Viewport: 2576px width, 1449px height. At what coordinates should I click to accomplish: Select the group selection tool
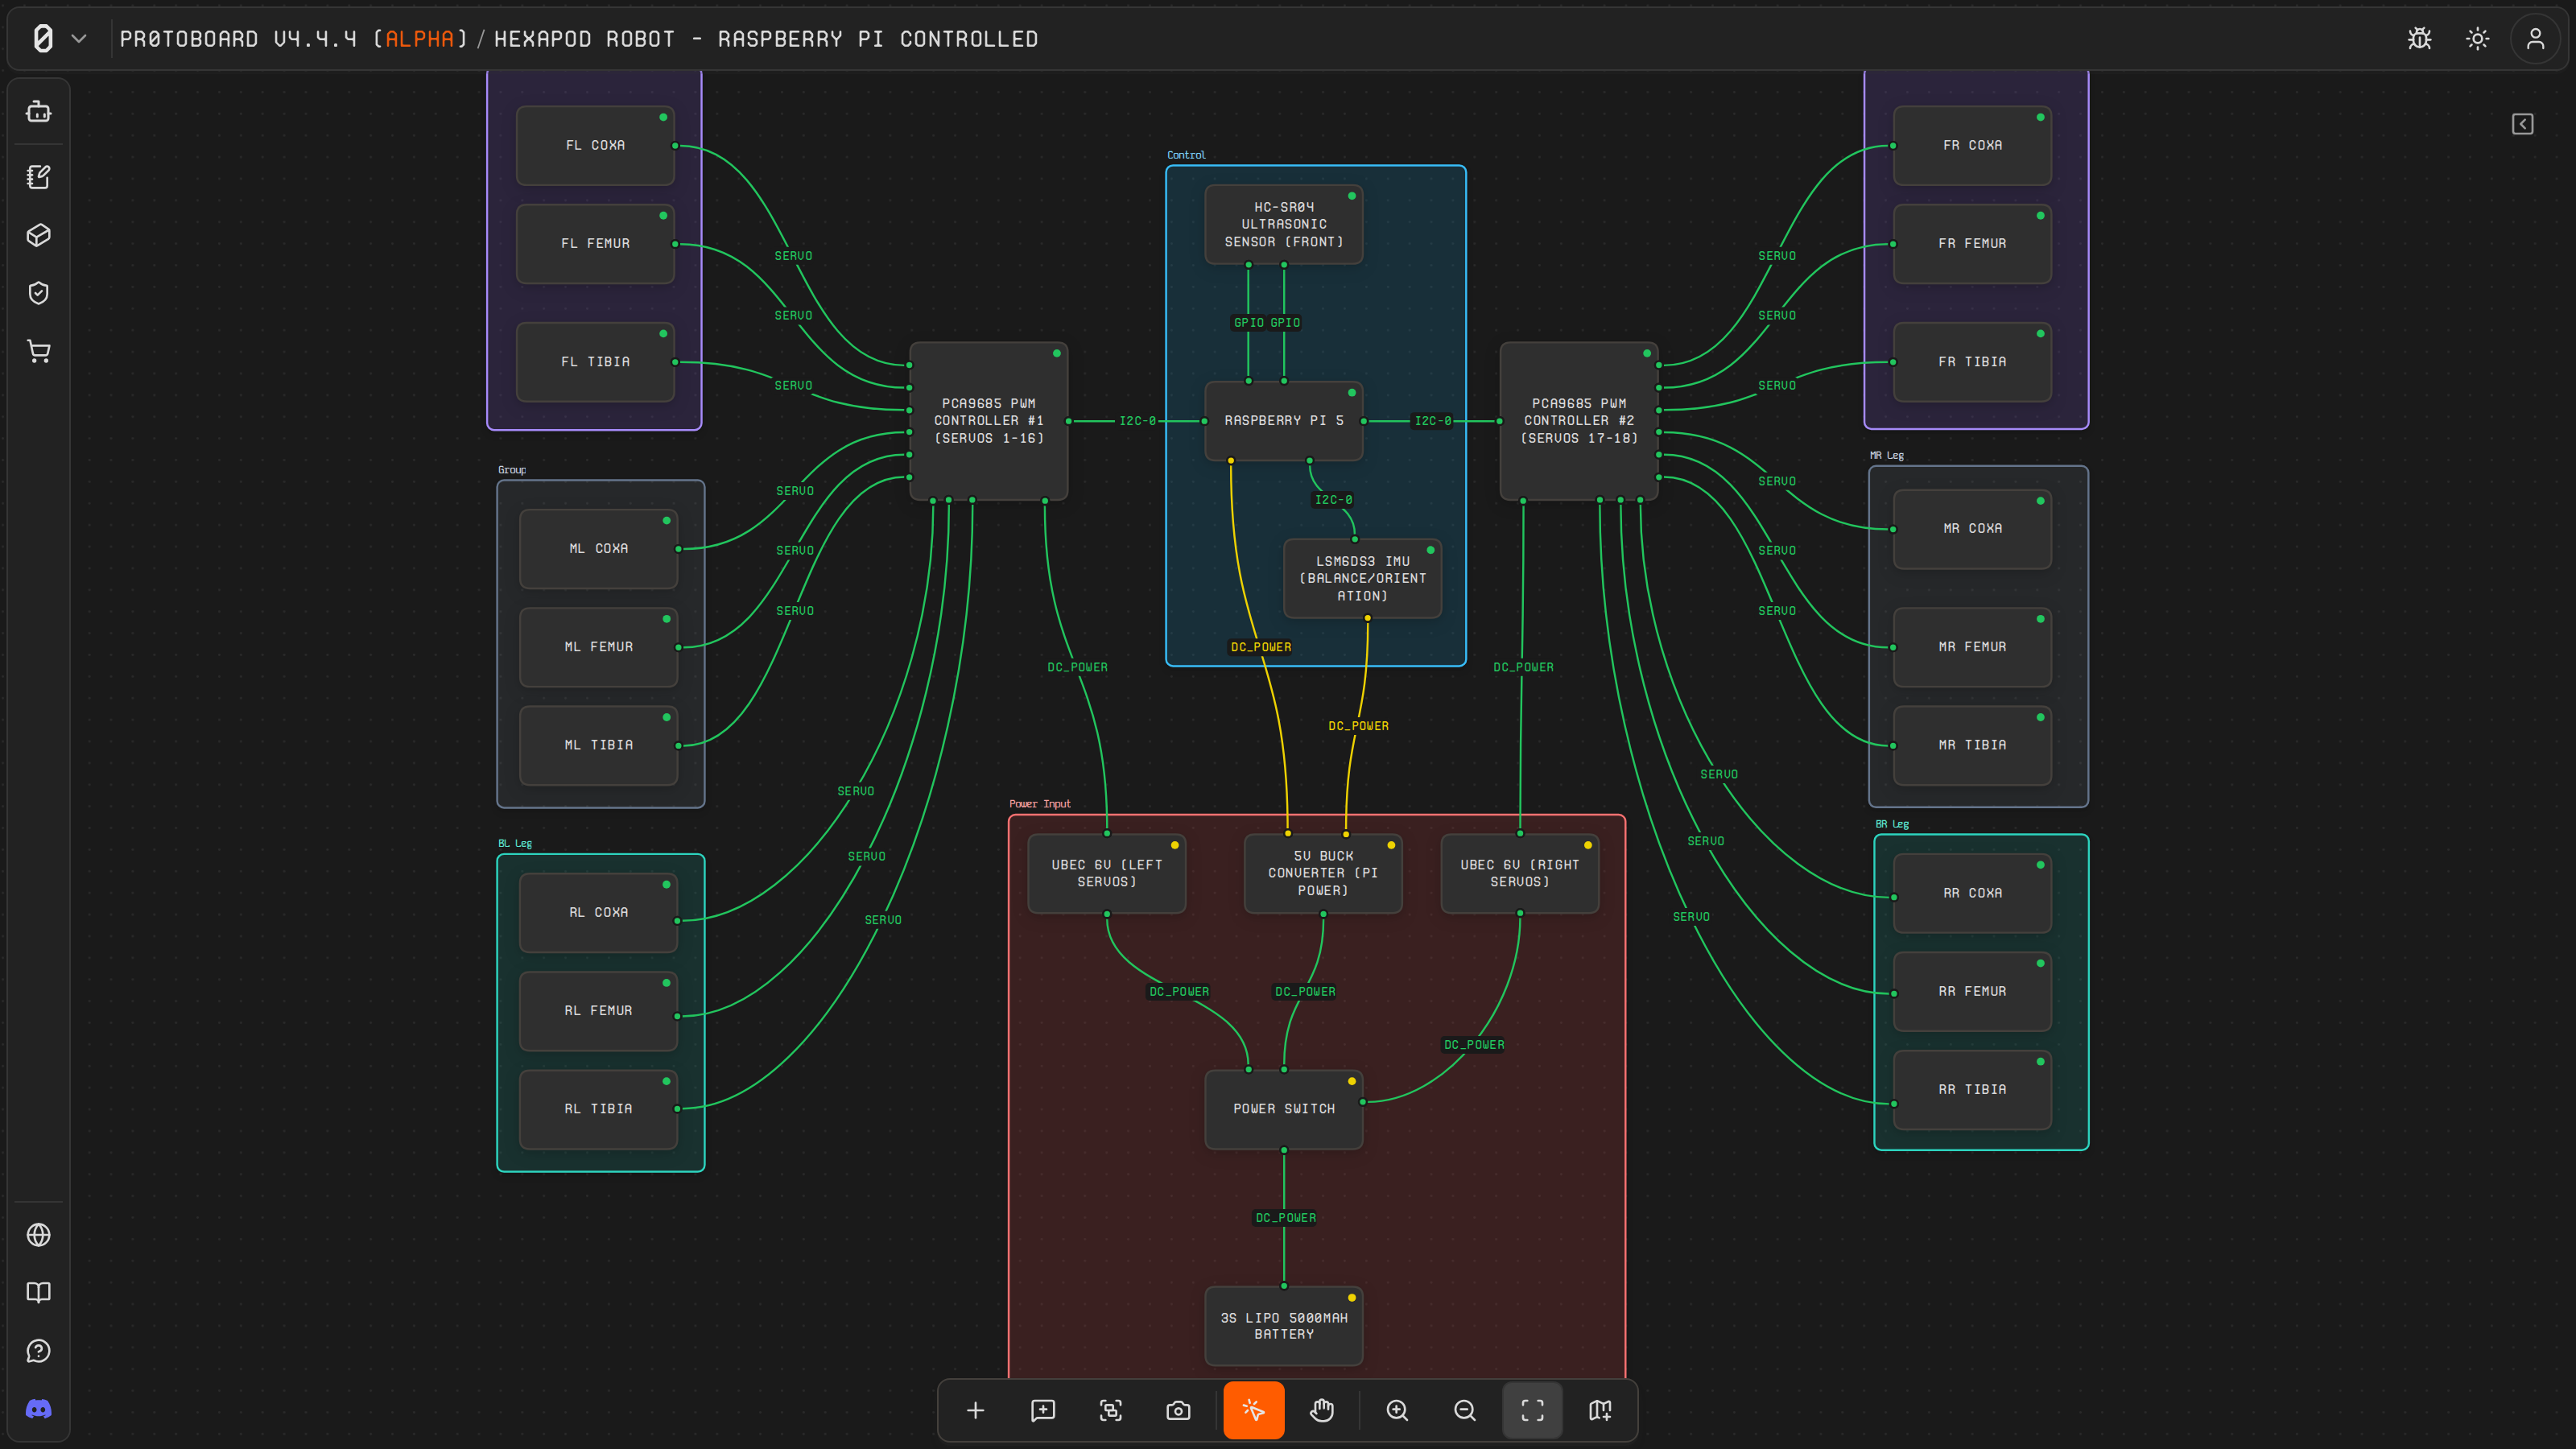point(1111,1410)
